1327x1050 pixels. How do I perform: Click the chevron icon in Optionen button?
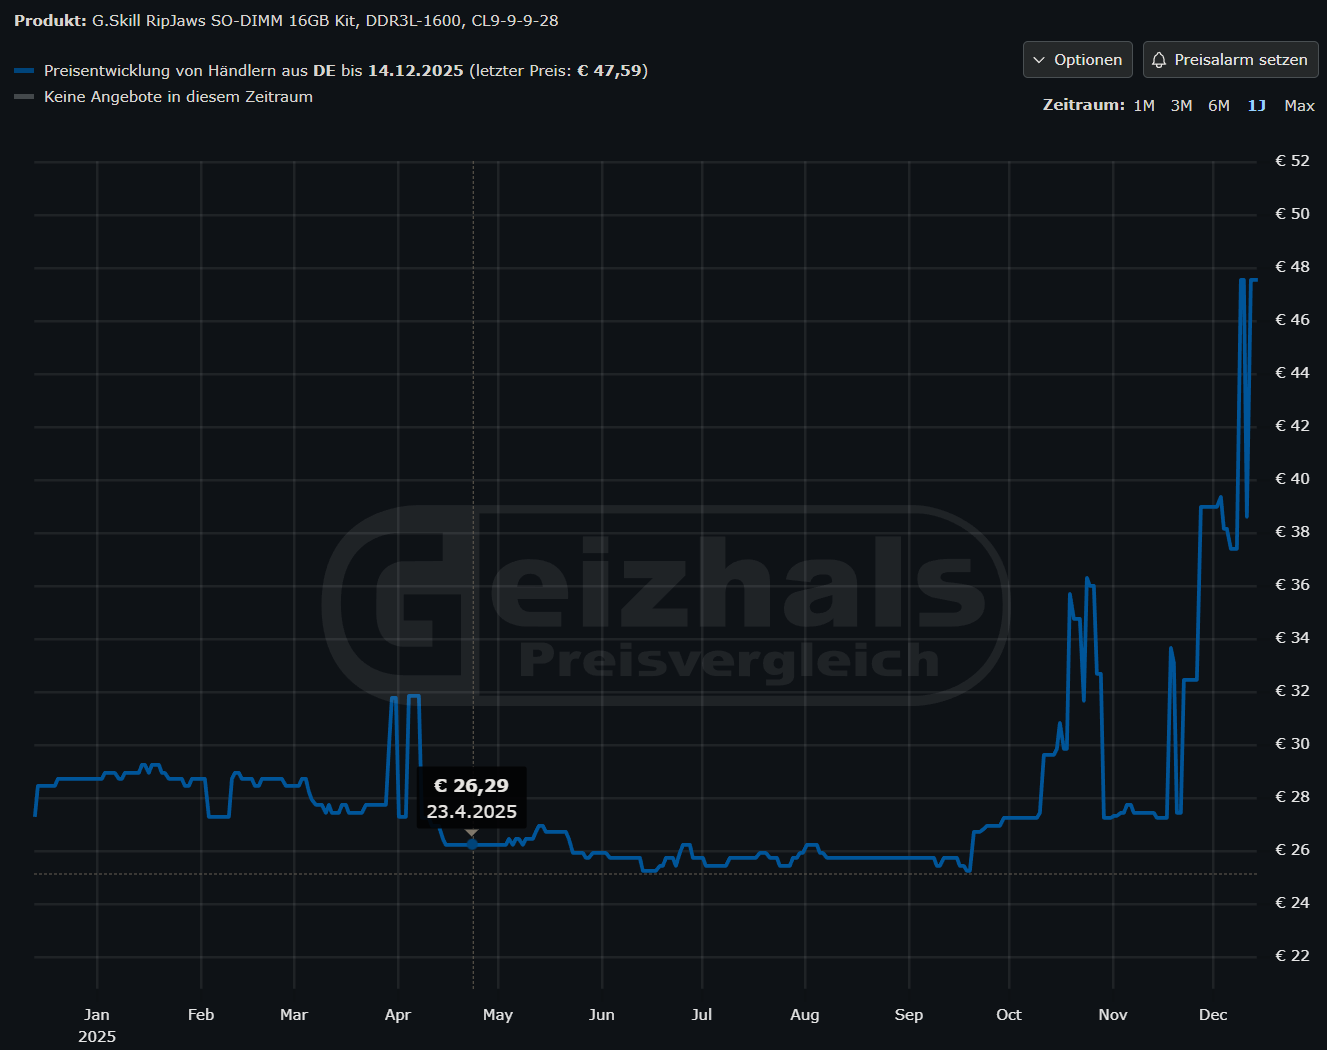pyautogui.click(x=1039, y=60)
